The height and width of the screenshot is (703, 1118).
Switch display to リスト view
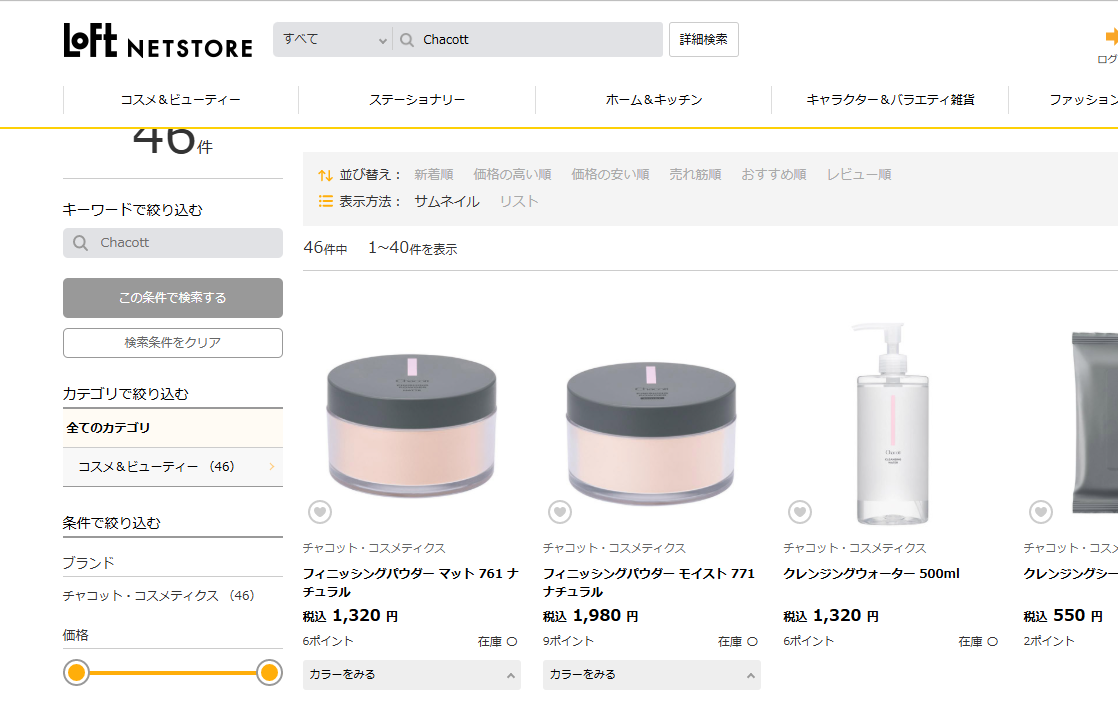518,202
